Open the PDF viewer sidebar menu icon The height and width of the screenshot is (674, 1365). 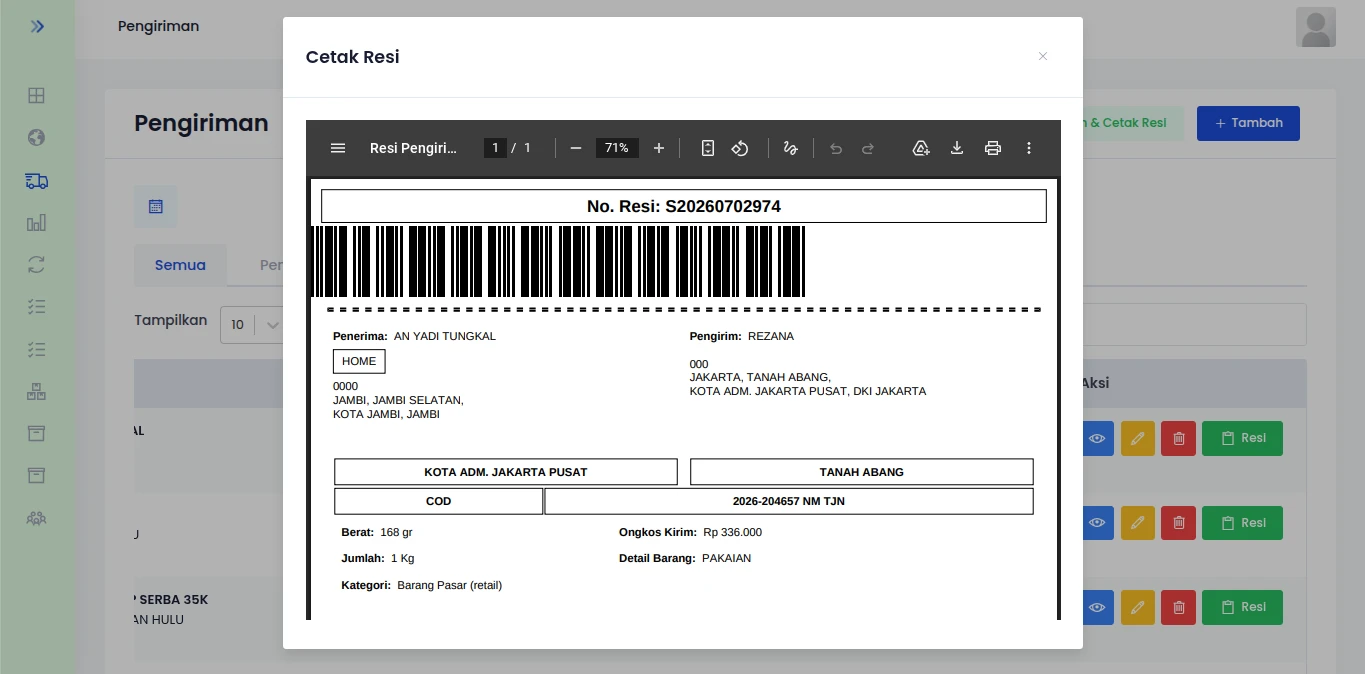(x=338, y=148)
